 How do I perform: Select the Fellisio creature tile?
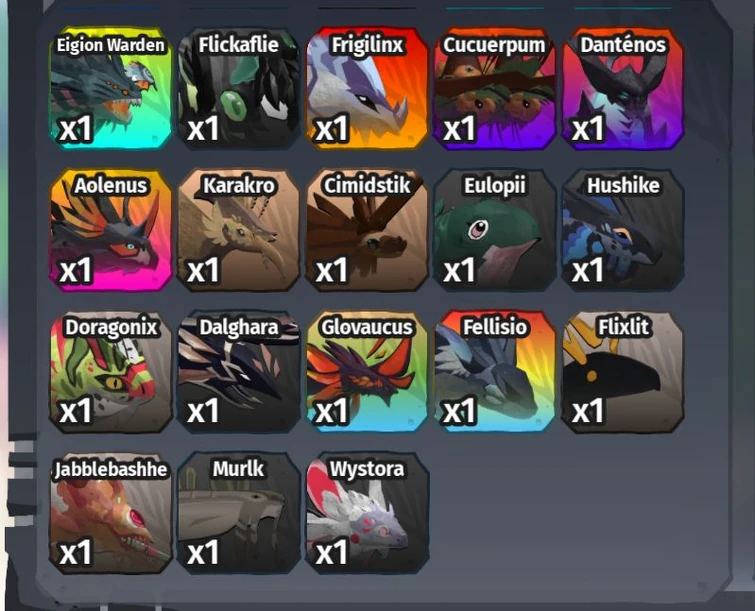click(x=495, y=371)
